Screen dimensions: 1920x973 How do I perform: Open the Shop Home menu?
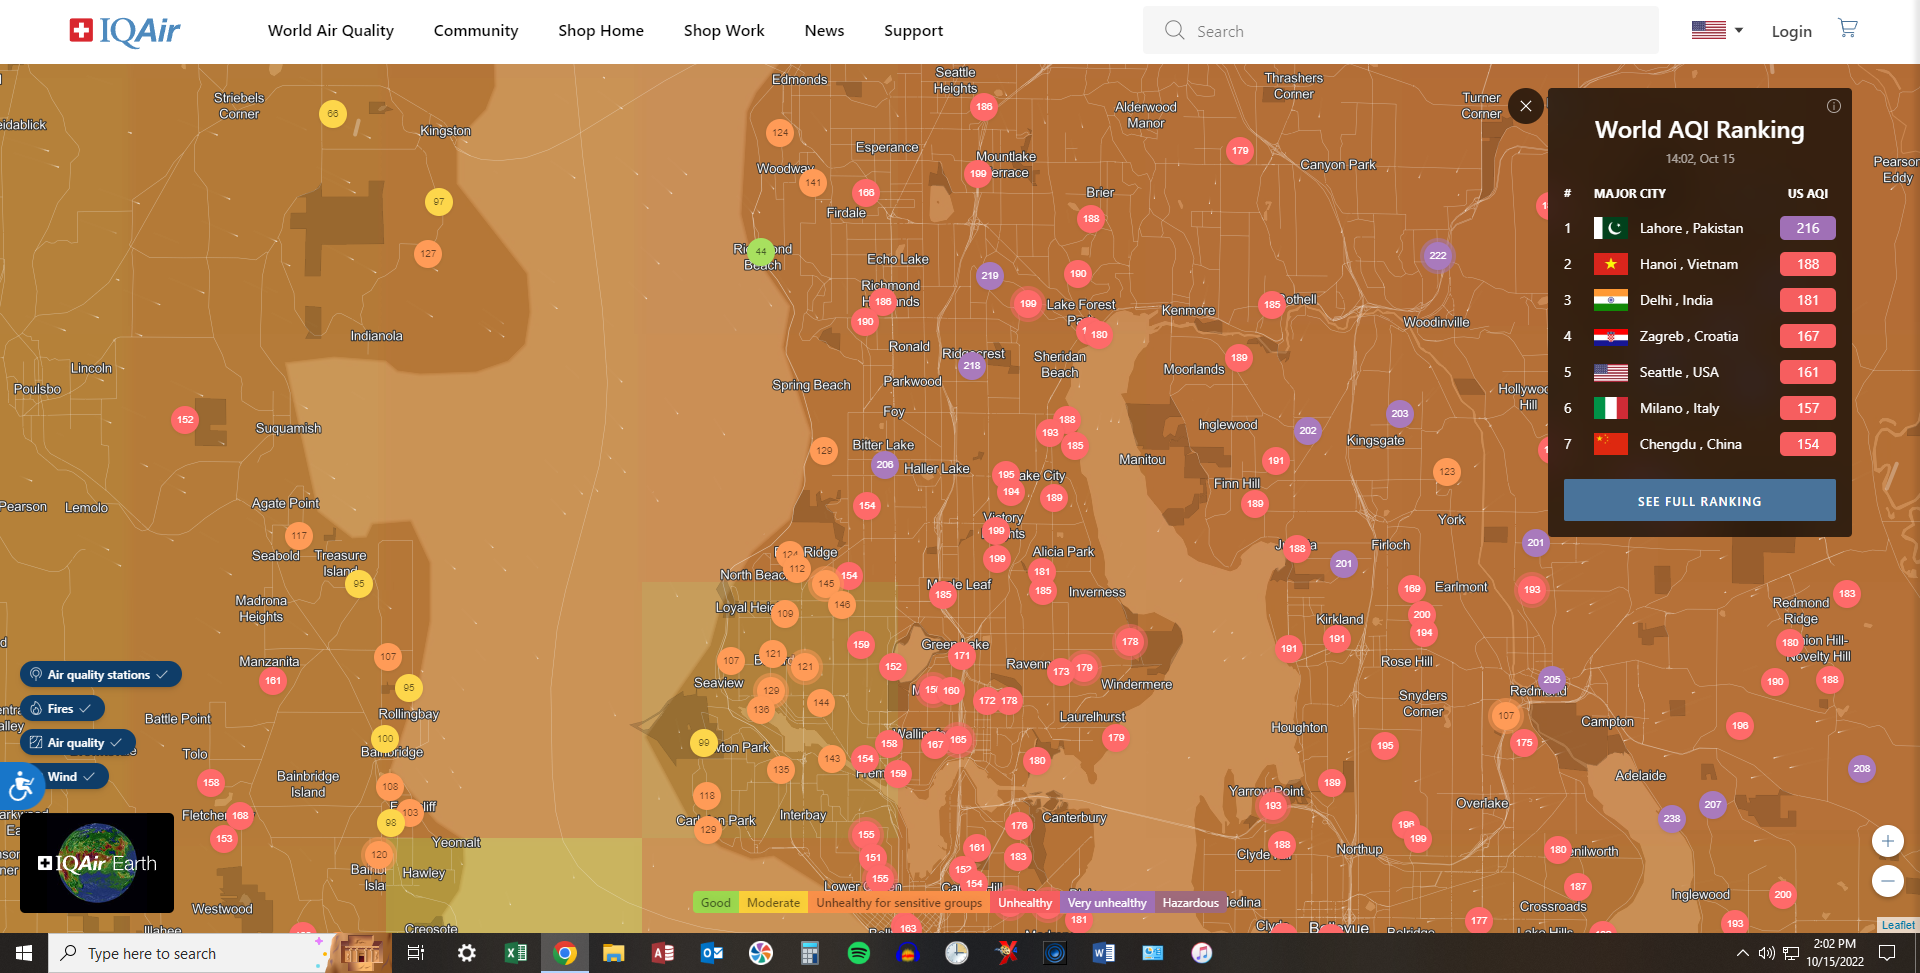point(600,31)
